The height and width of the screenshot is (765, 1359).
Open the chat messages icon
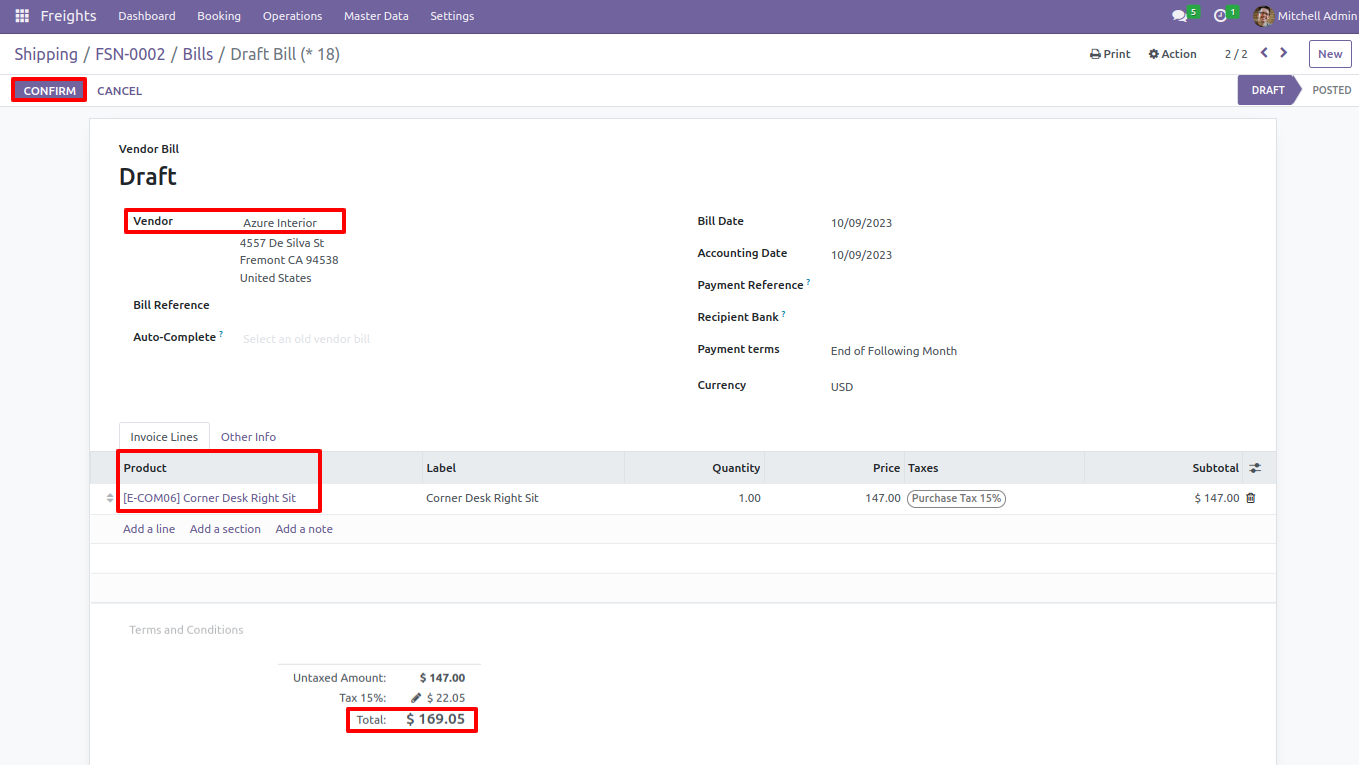pyautogui.click(x=1180, y=16)
